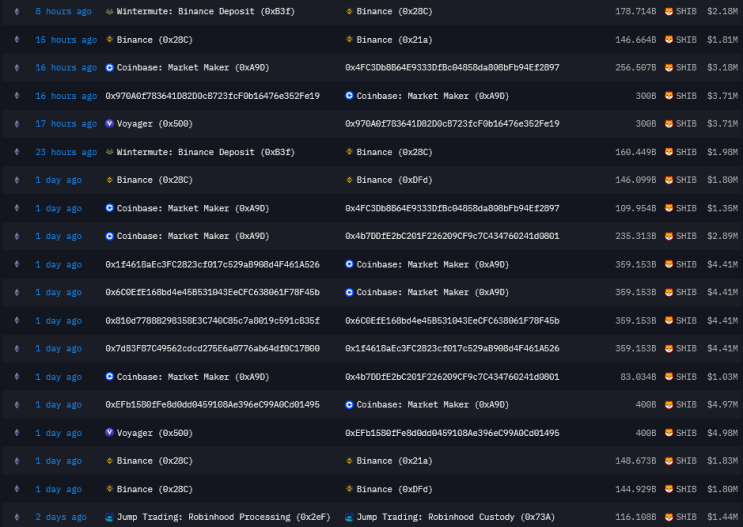Click the Wintermute logo in the 160.449B row

[x=109, y=152]
